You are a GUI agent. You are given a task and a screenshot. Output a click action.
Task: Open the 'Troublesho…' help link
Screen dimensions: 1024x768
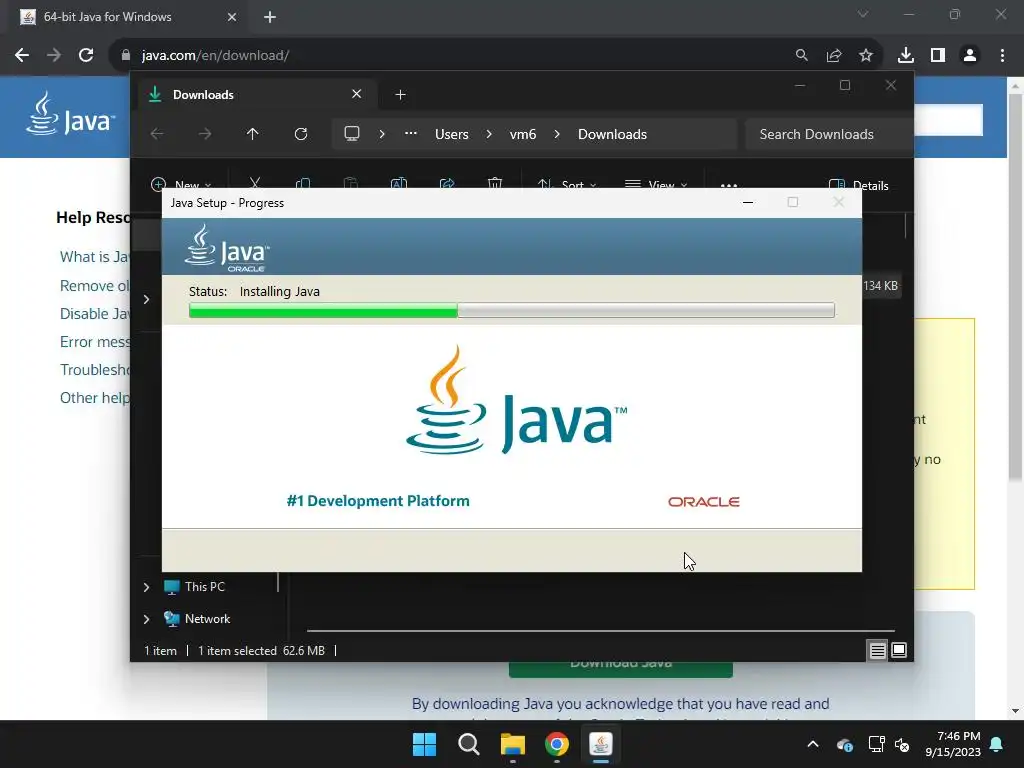coord(94,370)
